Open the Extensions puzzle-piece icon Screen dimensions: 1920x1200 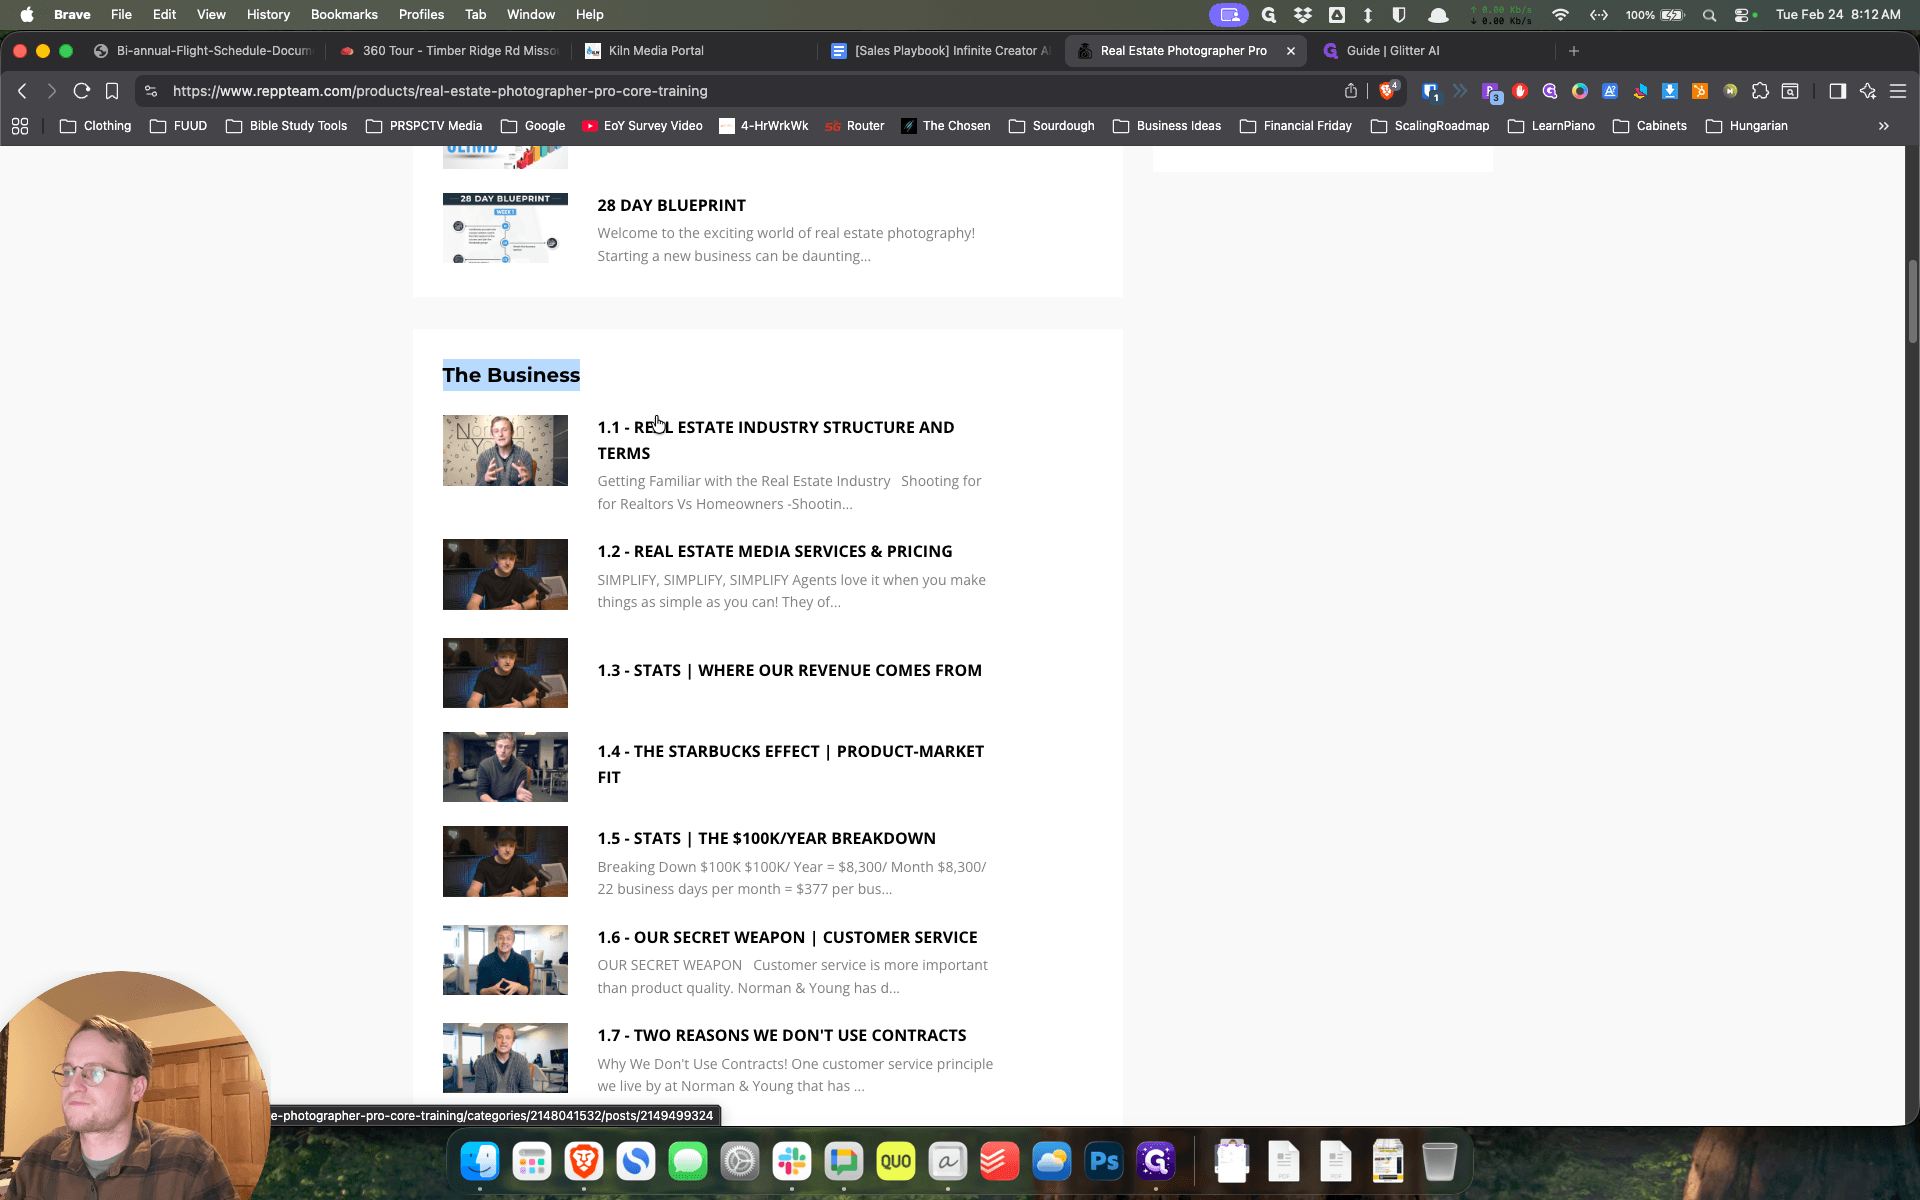click(x=1760, y=91)
